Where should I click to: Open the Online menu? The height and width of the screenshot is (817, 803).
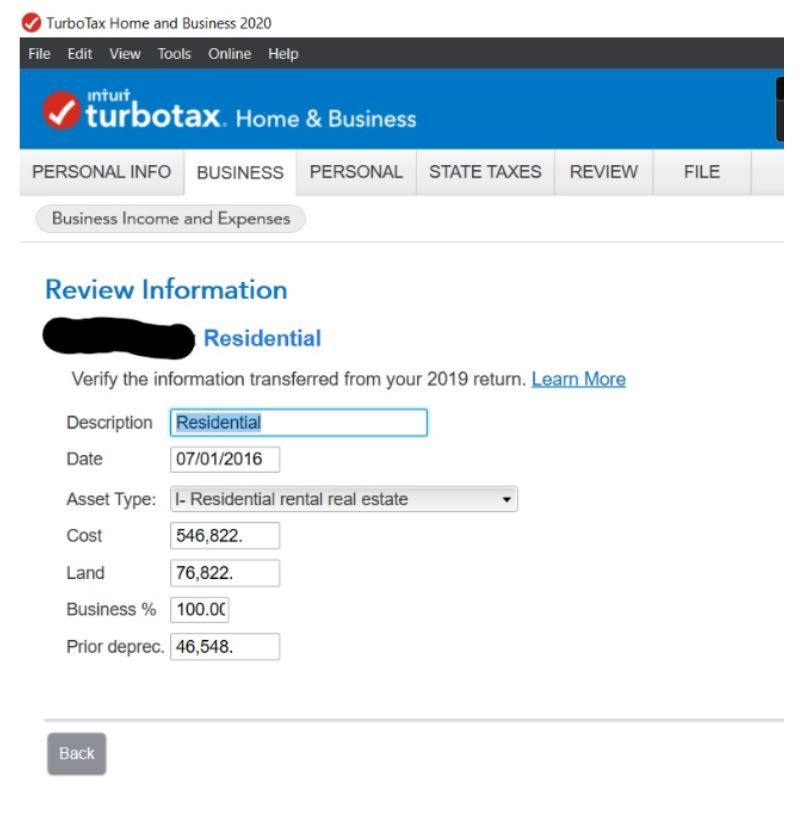(x=230, y=54)
